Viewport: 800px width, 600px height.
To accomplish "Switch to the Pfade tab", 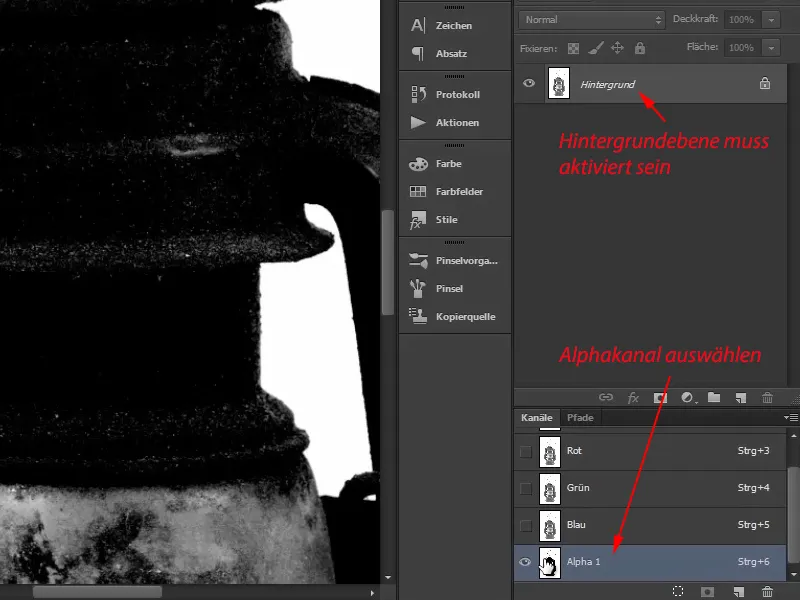I will tap(580, 417).
